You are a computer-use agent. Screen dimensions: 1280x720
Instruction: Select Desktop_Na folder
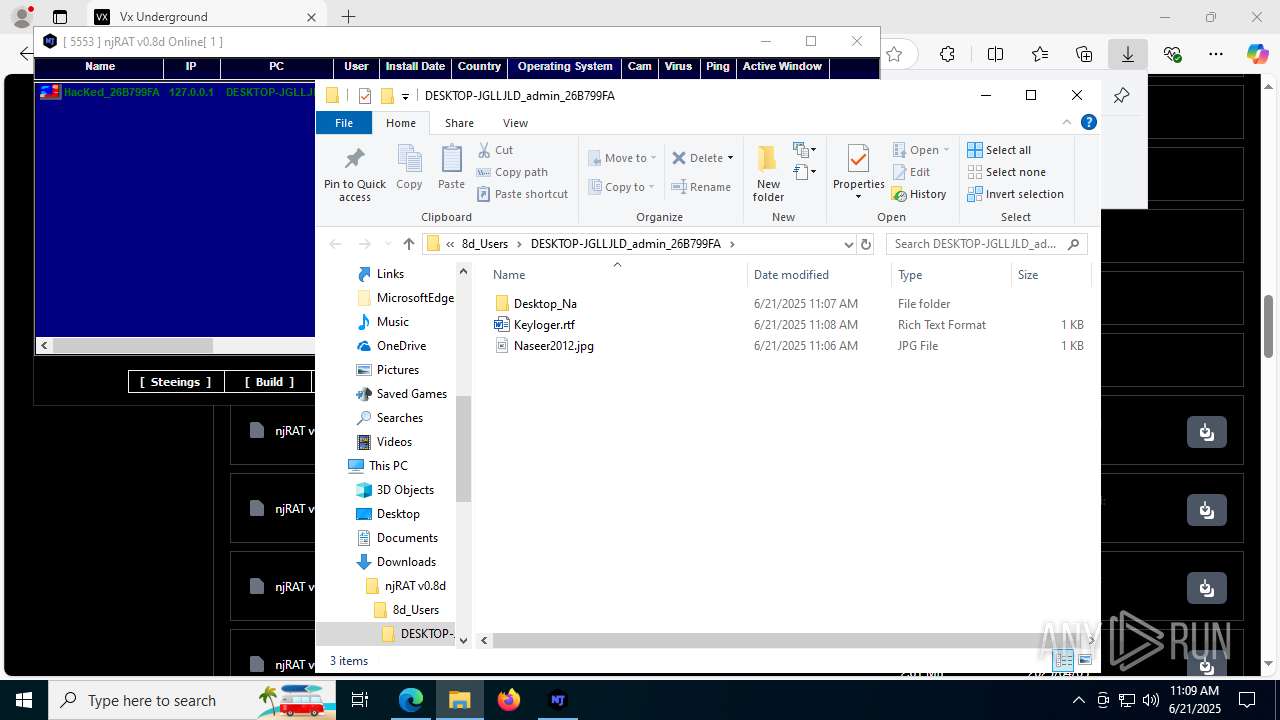545,304
